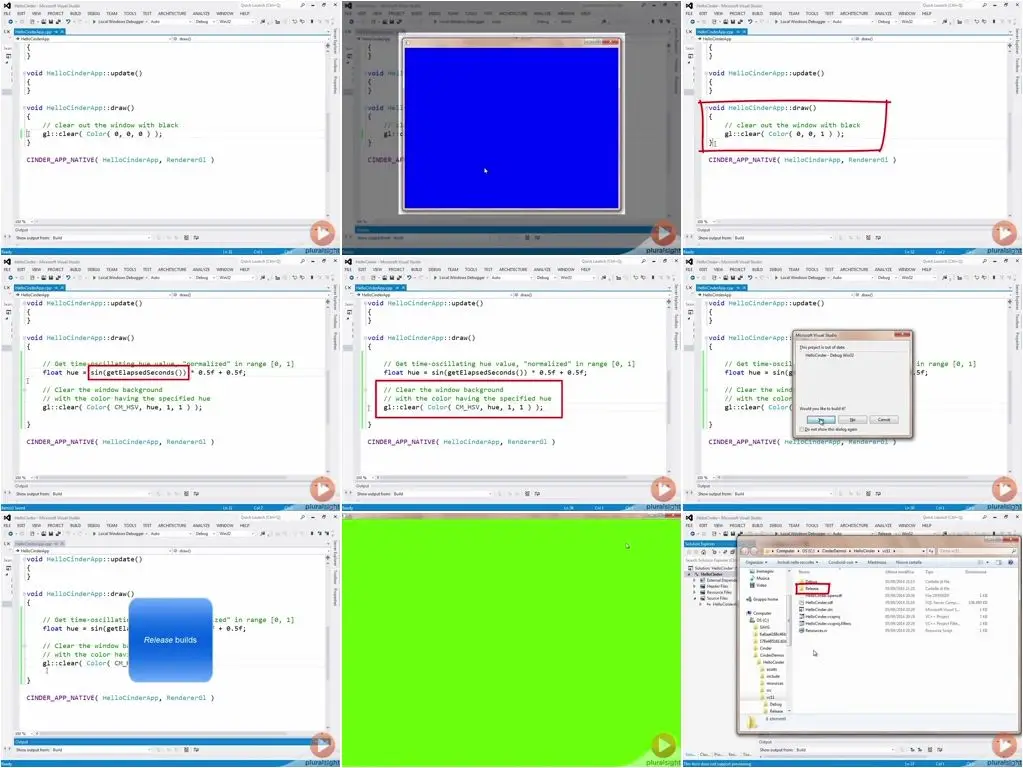The image size is (1023, 768).
Task: Open PROJECT menu in the build dialog frame
Action: click(x=738, y=269)
